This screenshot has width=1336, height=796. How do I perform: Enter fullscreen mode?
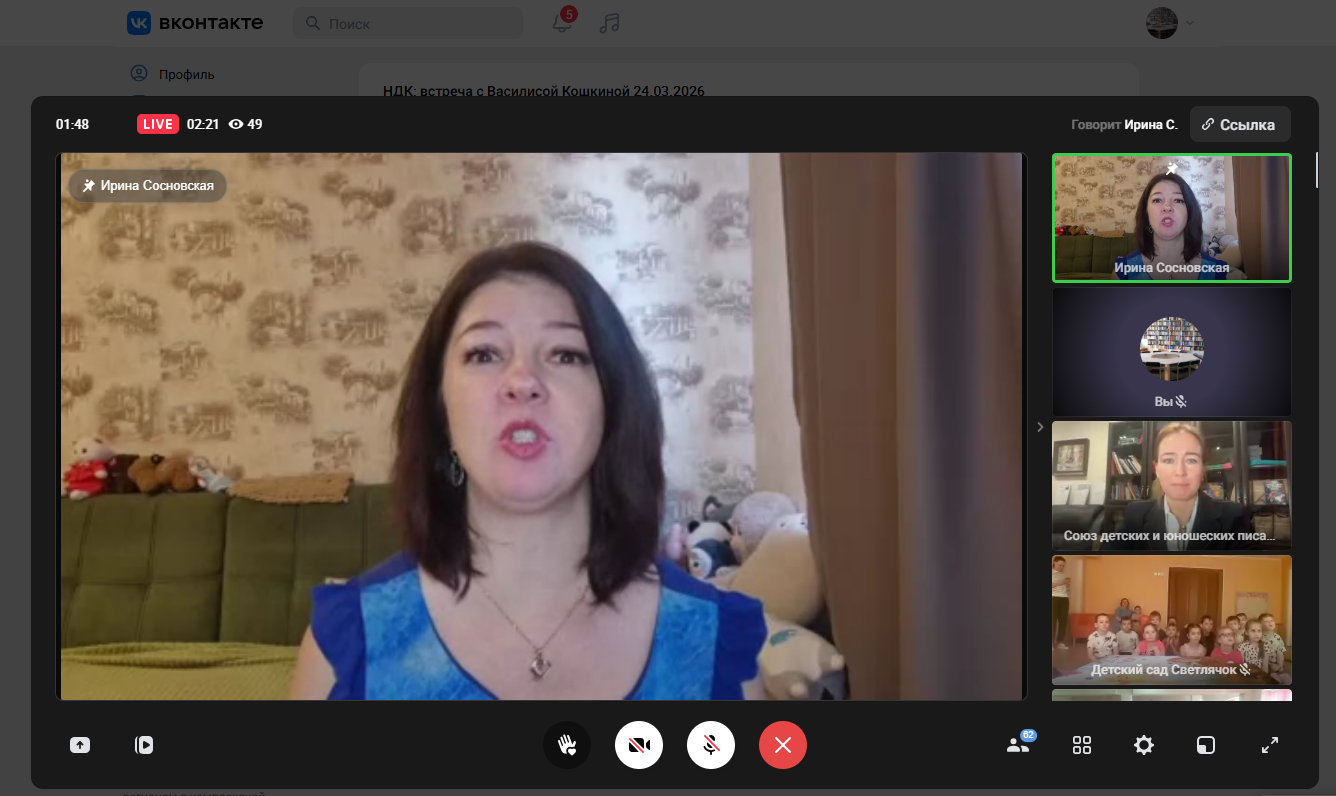[x=1270, y=745]
